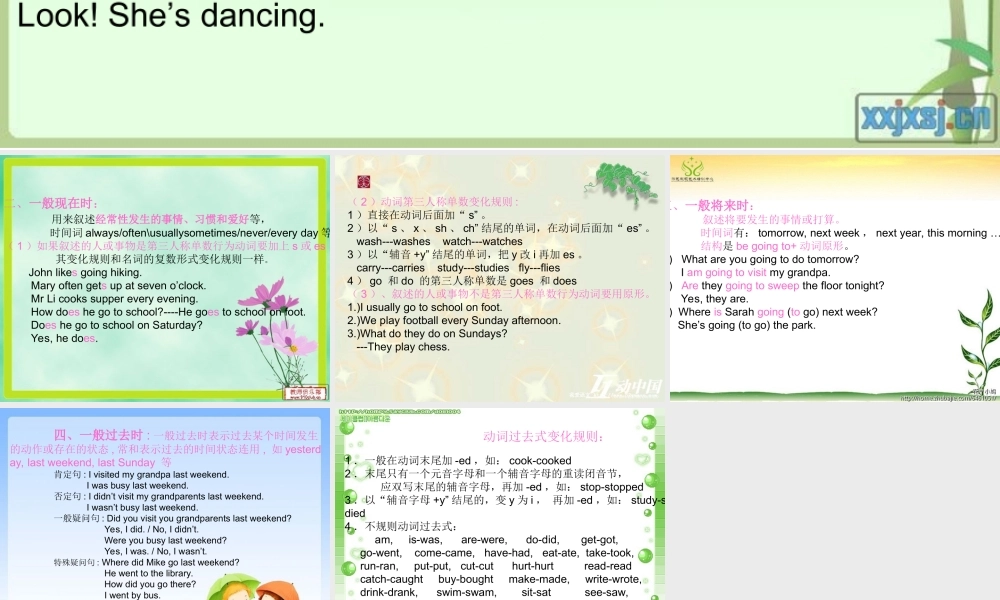The width and height of the screenshot is (1000, 600).
Task: Click "I am going to visit my grandpa."
Action: tap(756, 273)
